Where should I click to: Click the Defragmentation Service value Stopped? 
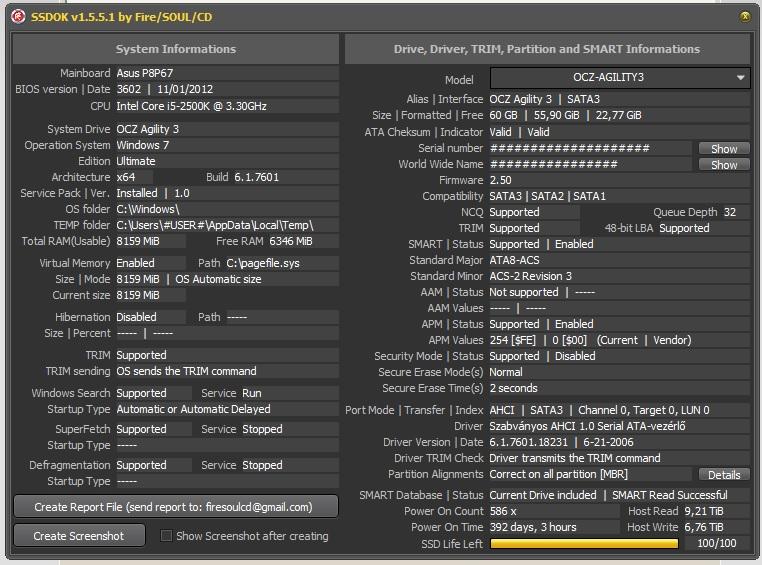262,465
